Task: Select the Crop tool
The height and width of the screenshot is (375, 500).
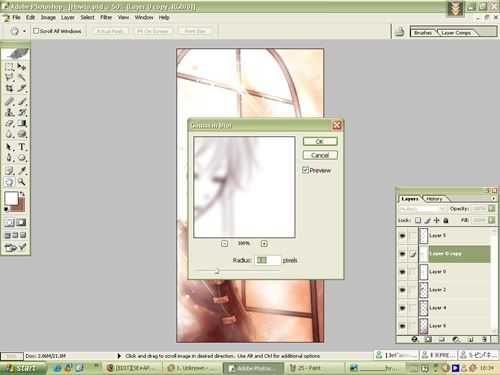Action: (x=9, y=88)
